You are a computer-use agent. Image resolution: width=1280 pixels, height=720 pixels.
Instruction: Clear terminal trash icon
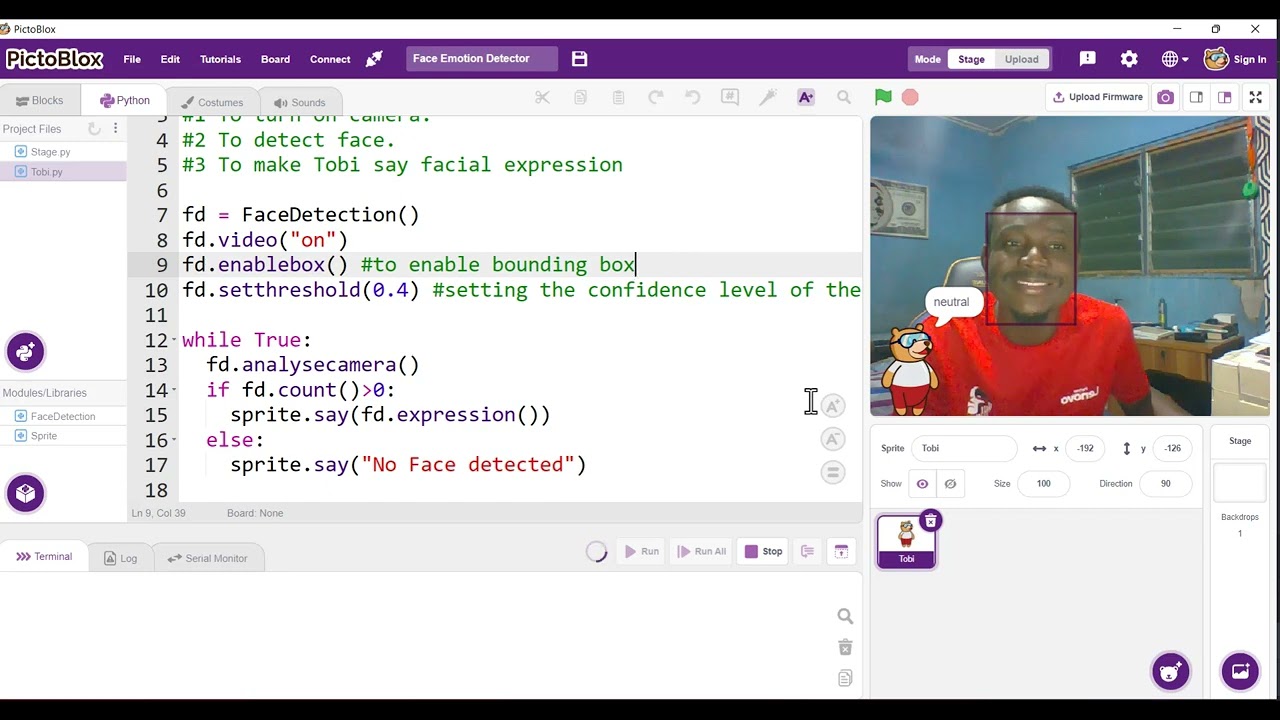[845, 648]
